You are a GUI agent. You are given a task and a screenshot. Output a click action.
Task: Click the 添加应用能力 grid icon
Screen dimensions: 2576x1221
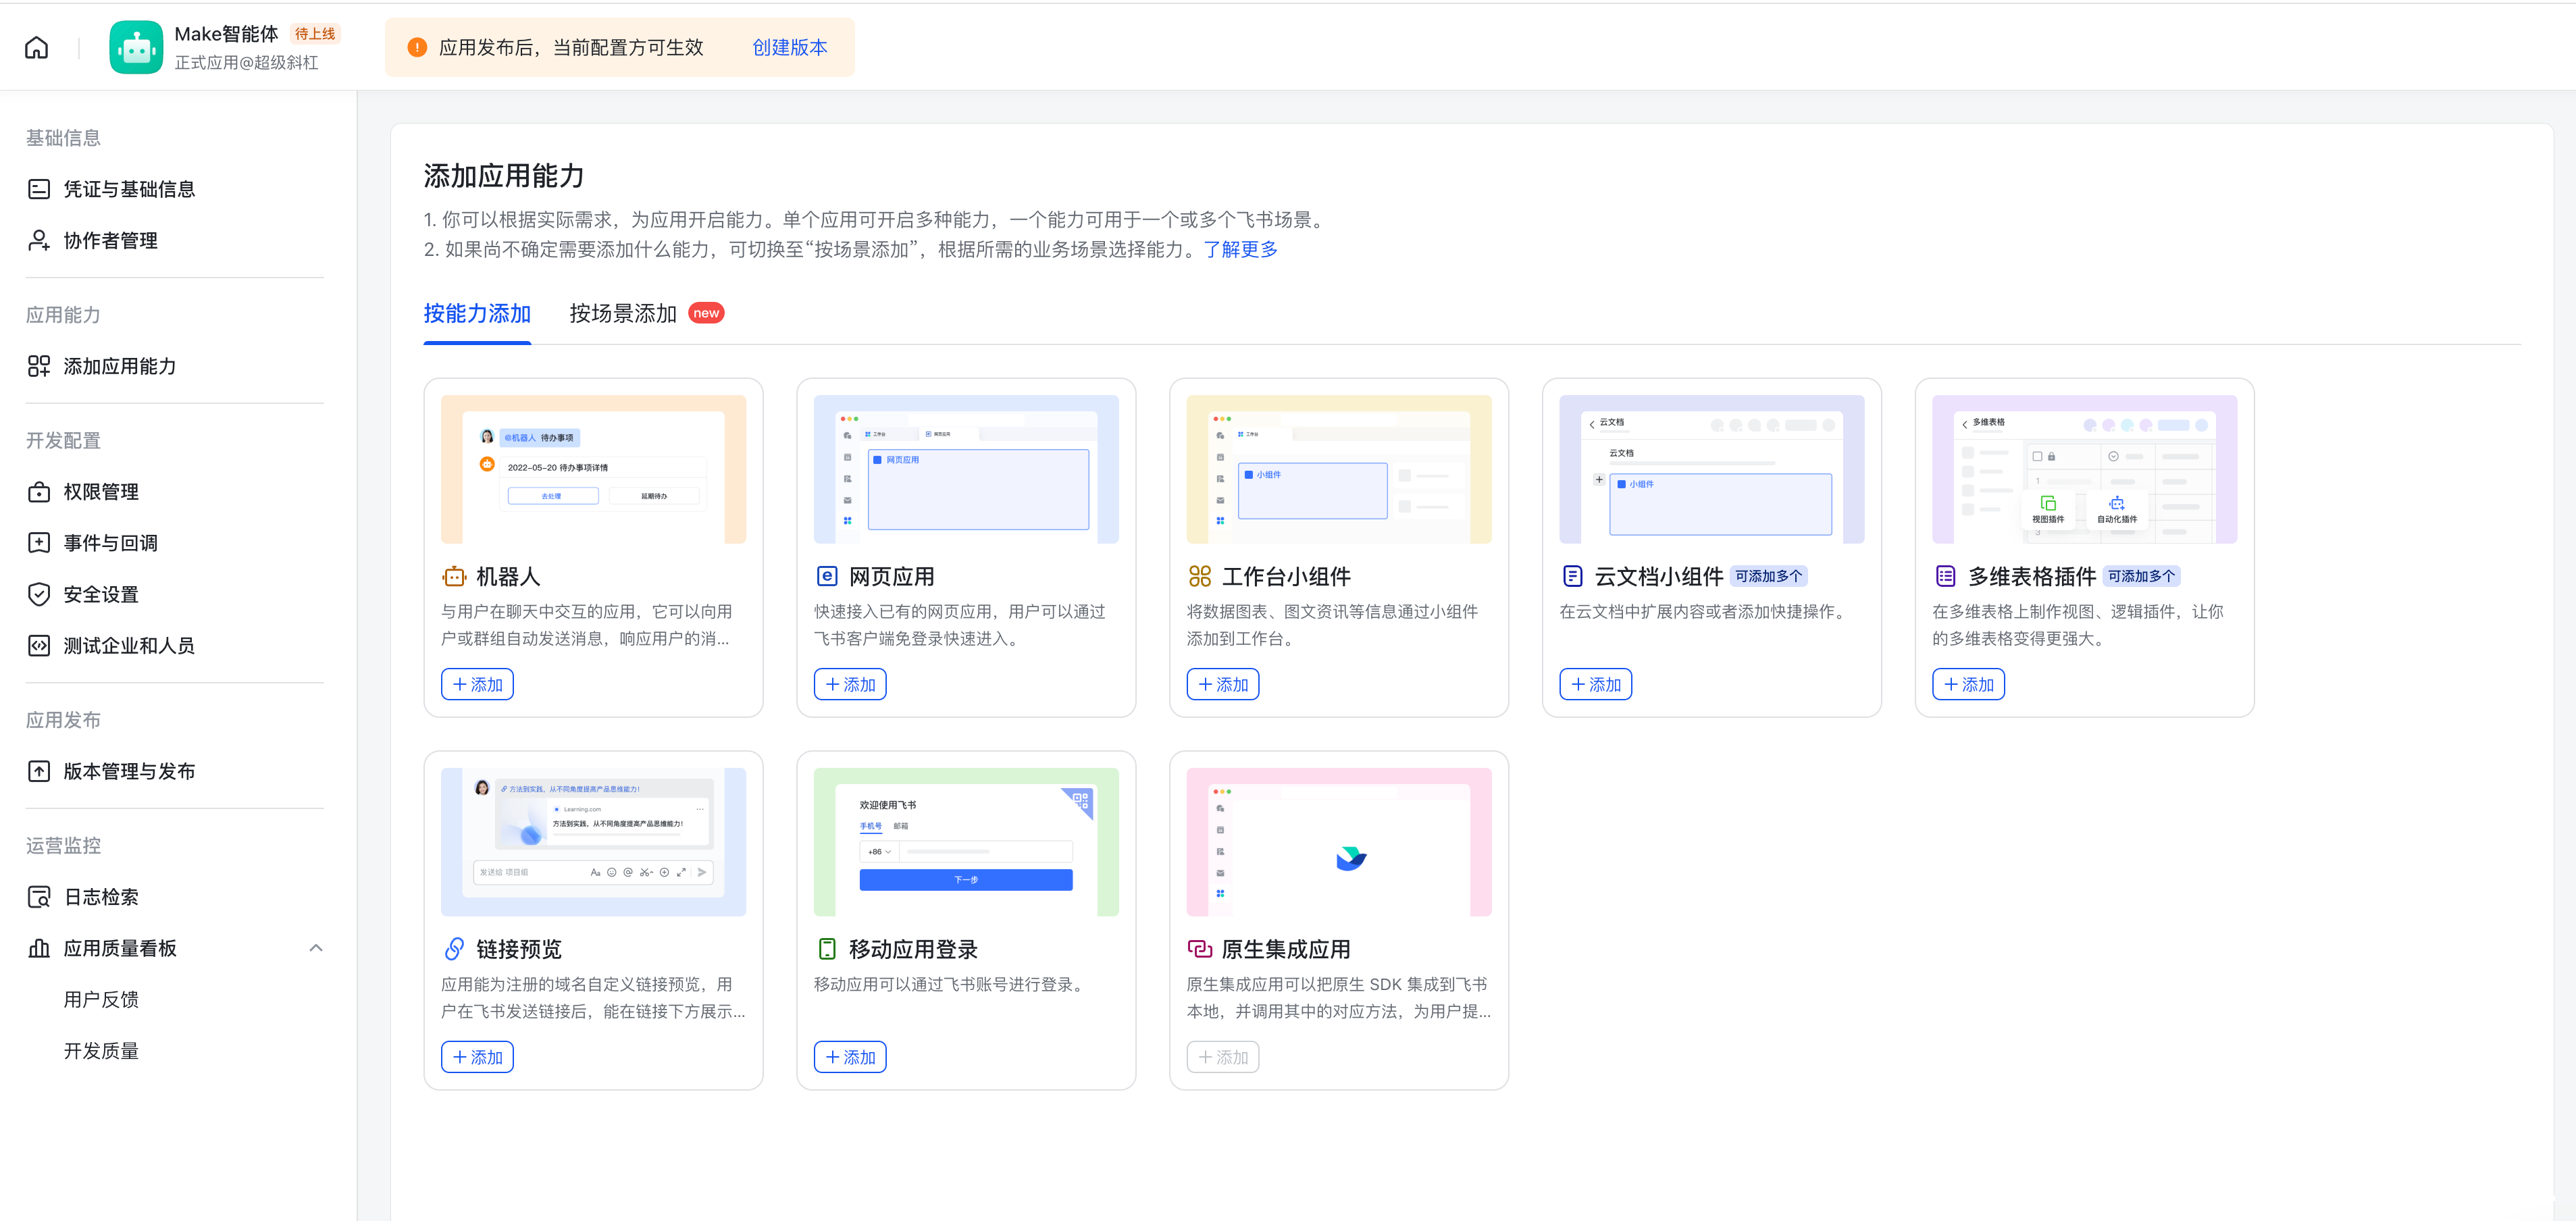click(x=38, y=366)
